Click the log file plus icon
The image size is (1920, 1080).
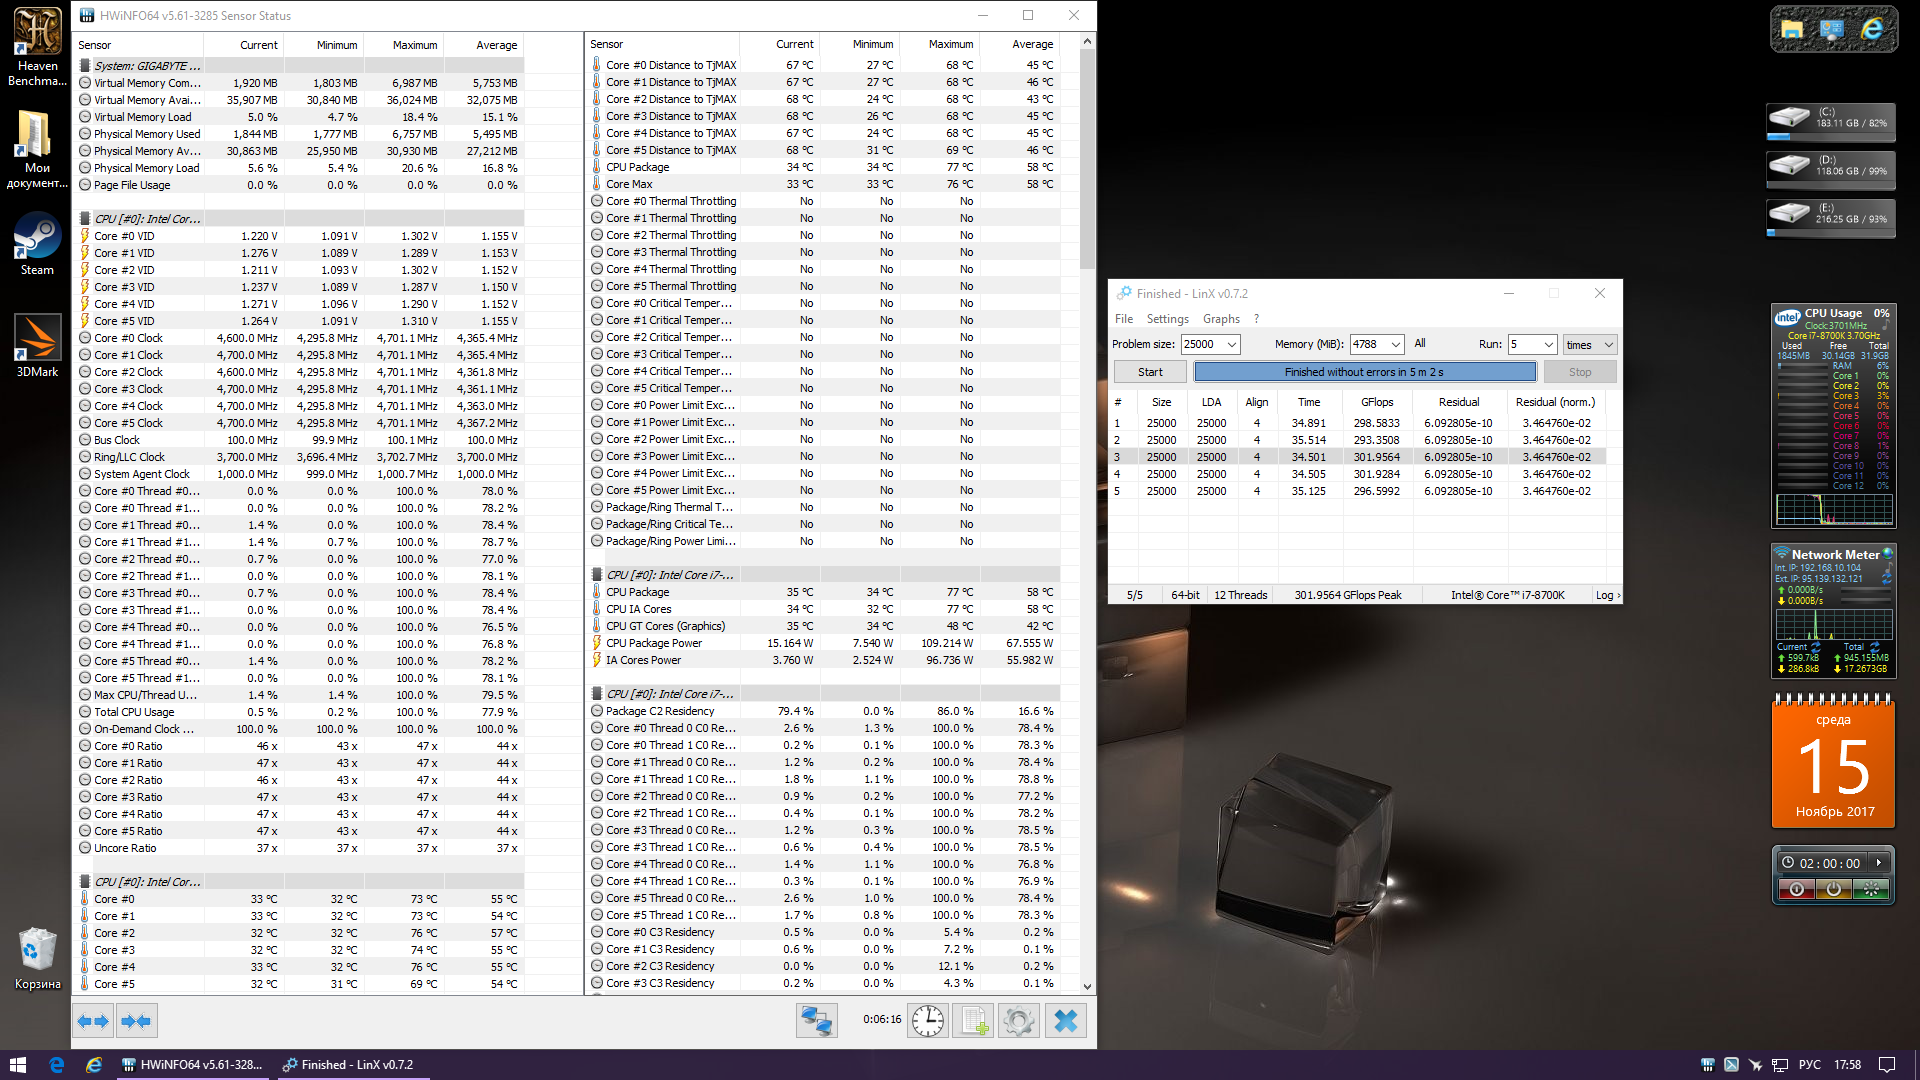[973, 1021]
